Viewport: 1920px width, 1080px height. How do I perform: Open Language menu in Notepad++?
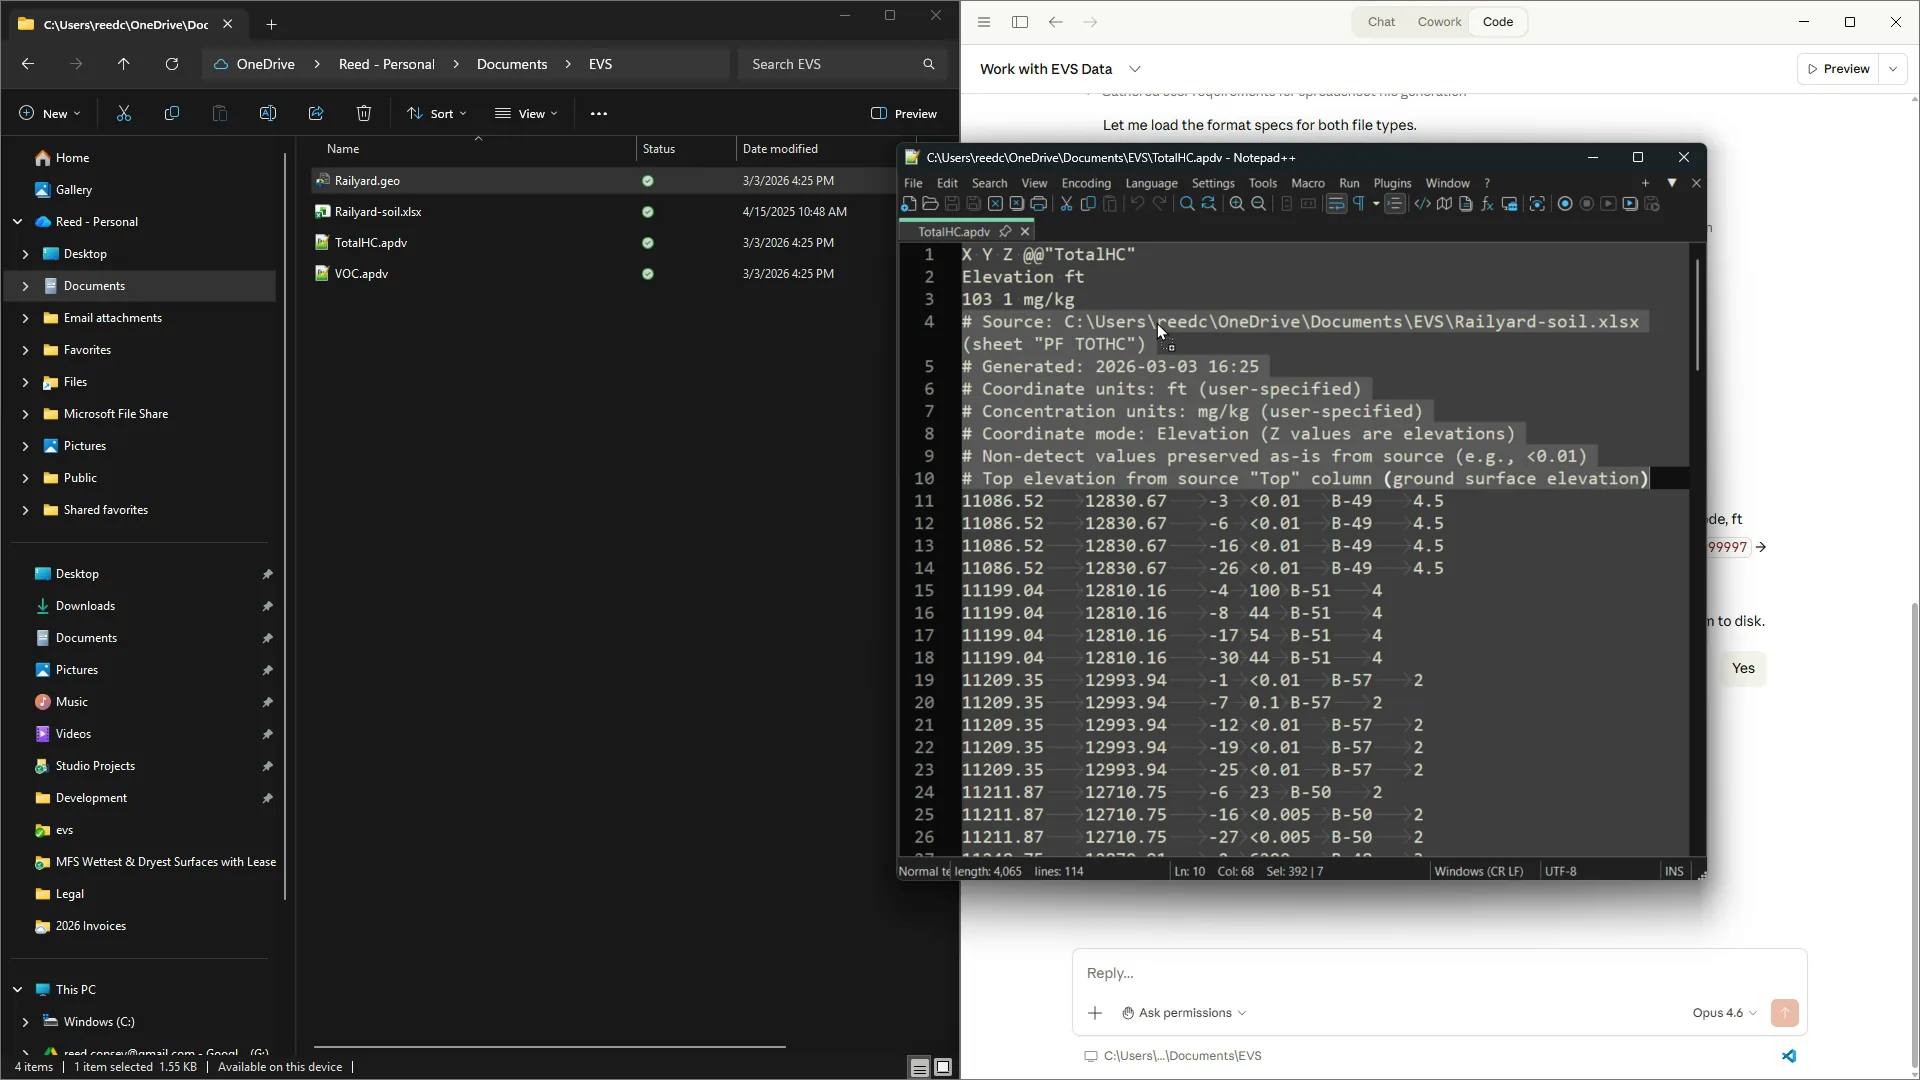(1151, 184)
